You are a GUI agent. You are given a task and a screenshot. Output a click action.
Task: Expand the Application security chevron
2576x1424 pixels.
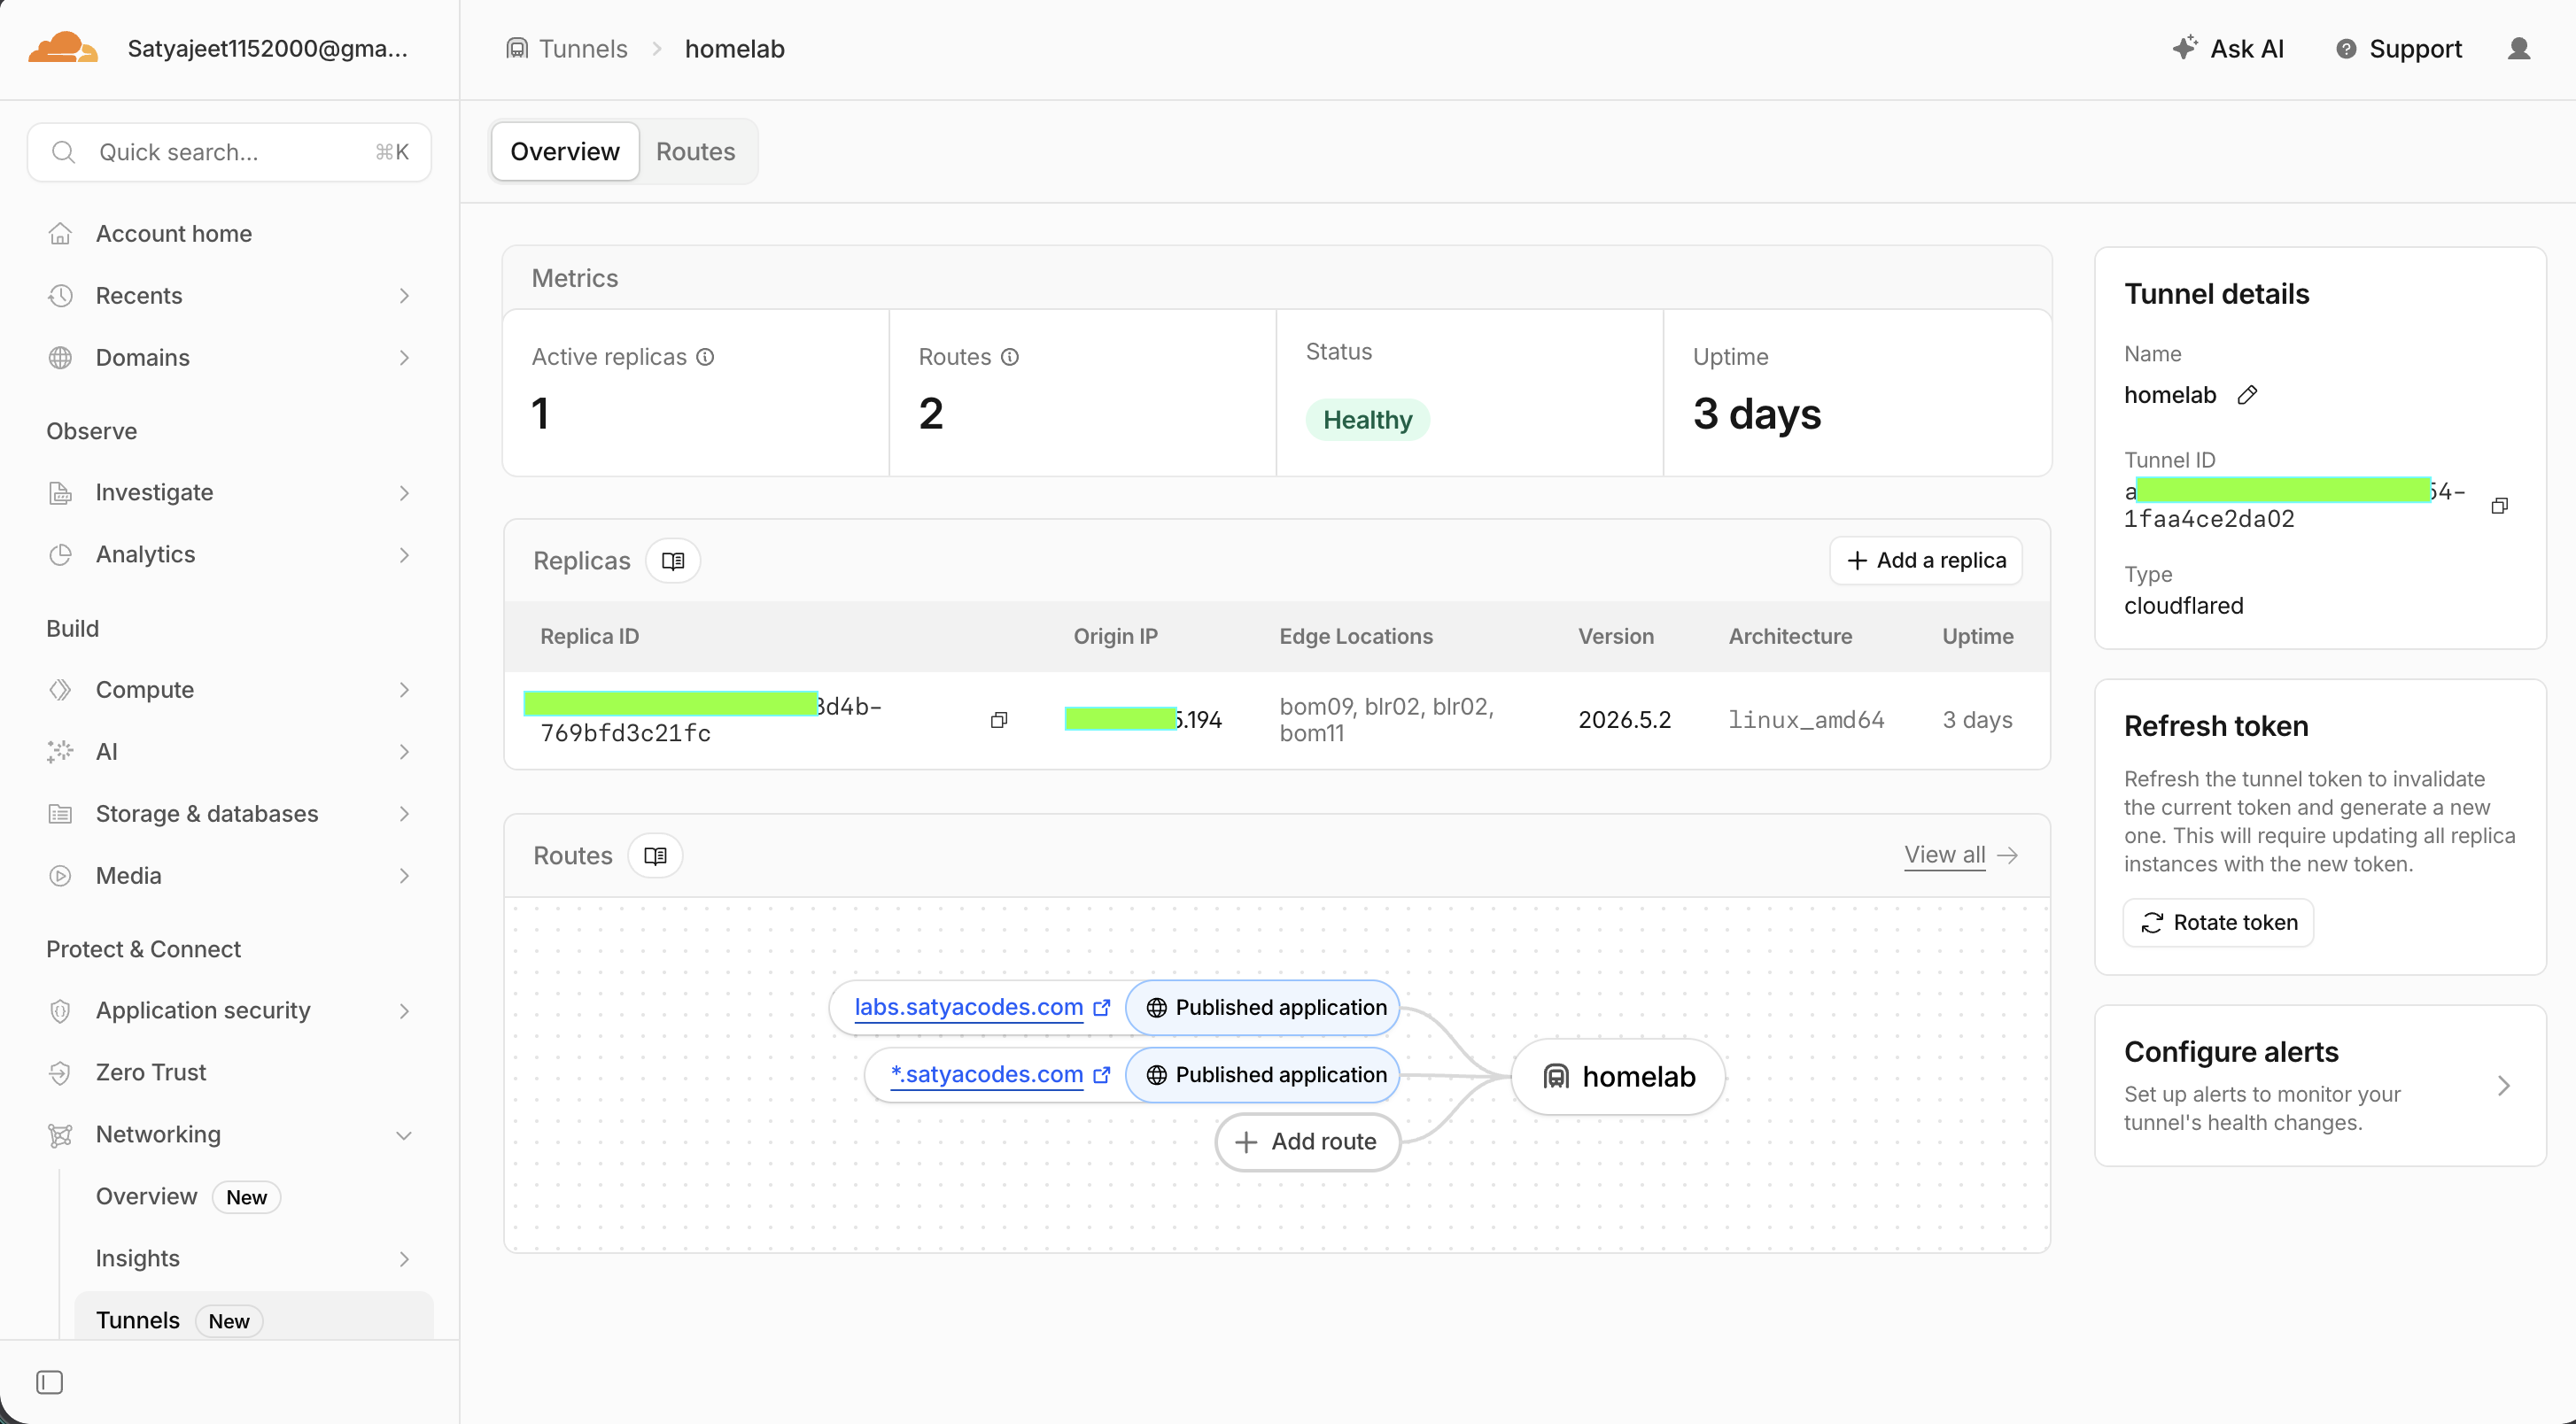tap(404, 1011)
